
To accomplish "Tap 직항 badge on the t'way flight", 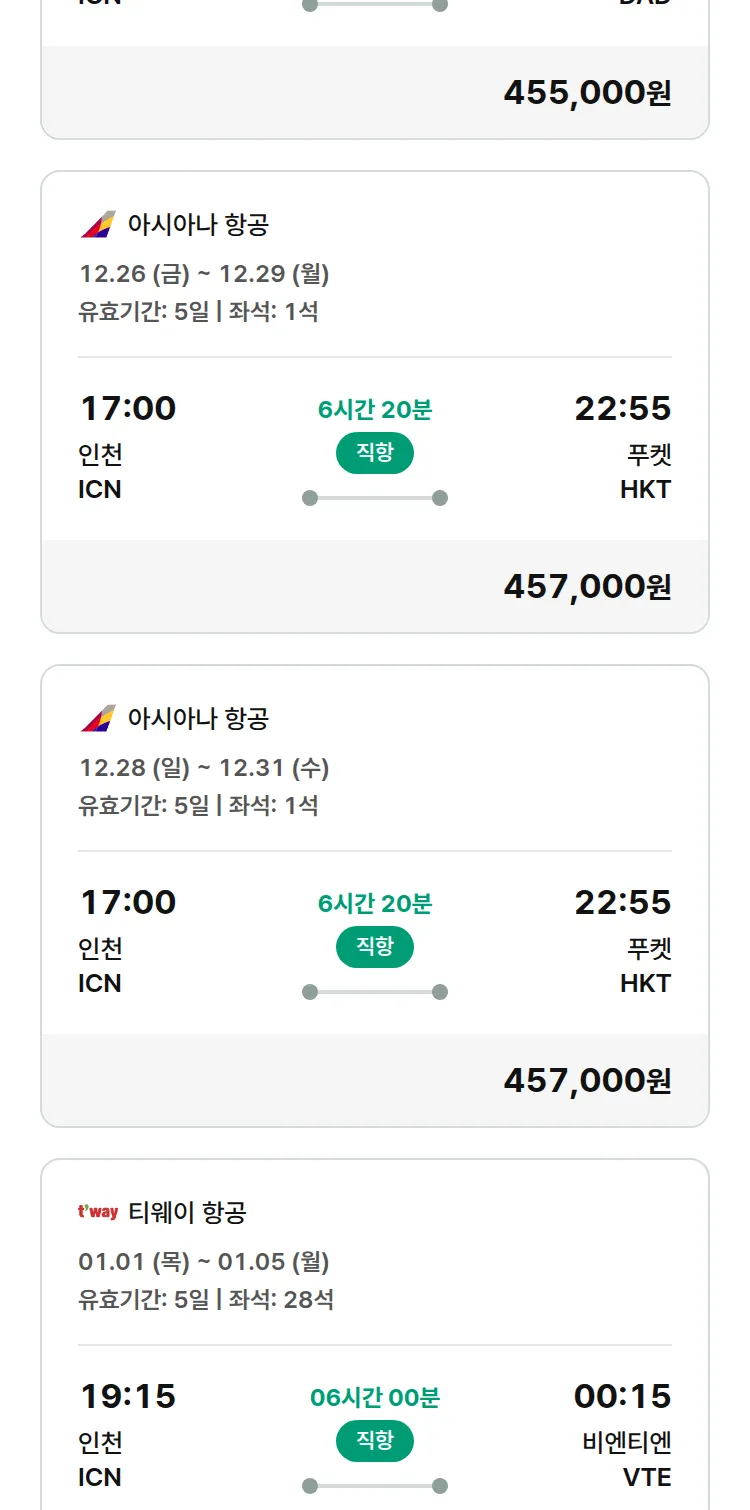I will 375,1441.
